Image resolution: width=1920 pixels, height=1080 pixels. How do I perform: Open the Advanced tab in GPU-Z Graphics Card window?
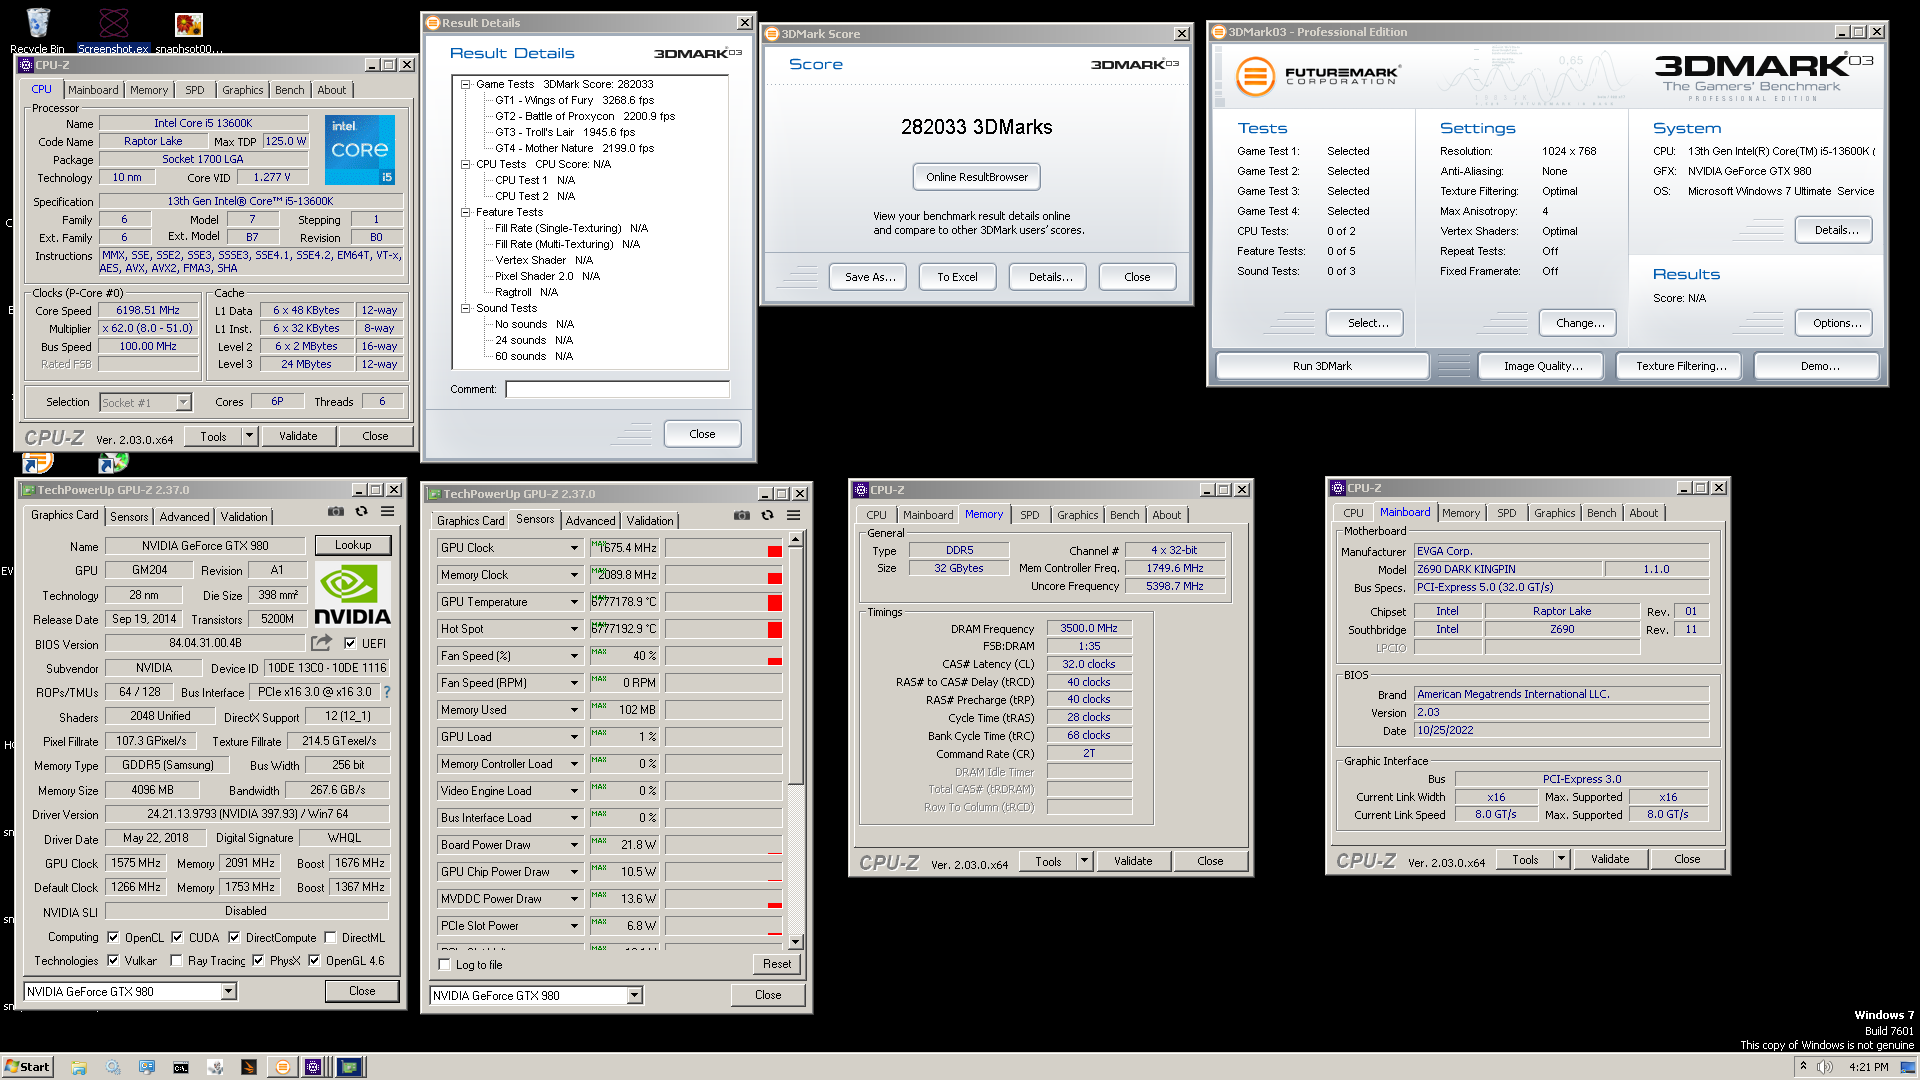pyautogui.click(x=185, y=517)
